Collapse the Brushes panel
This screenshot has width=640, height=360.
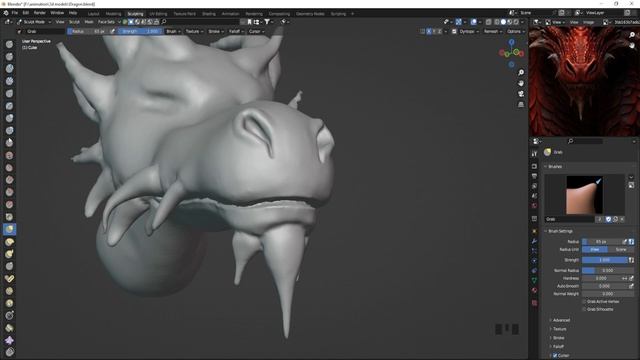coord(554,167)
